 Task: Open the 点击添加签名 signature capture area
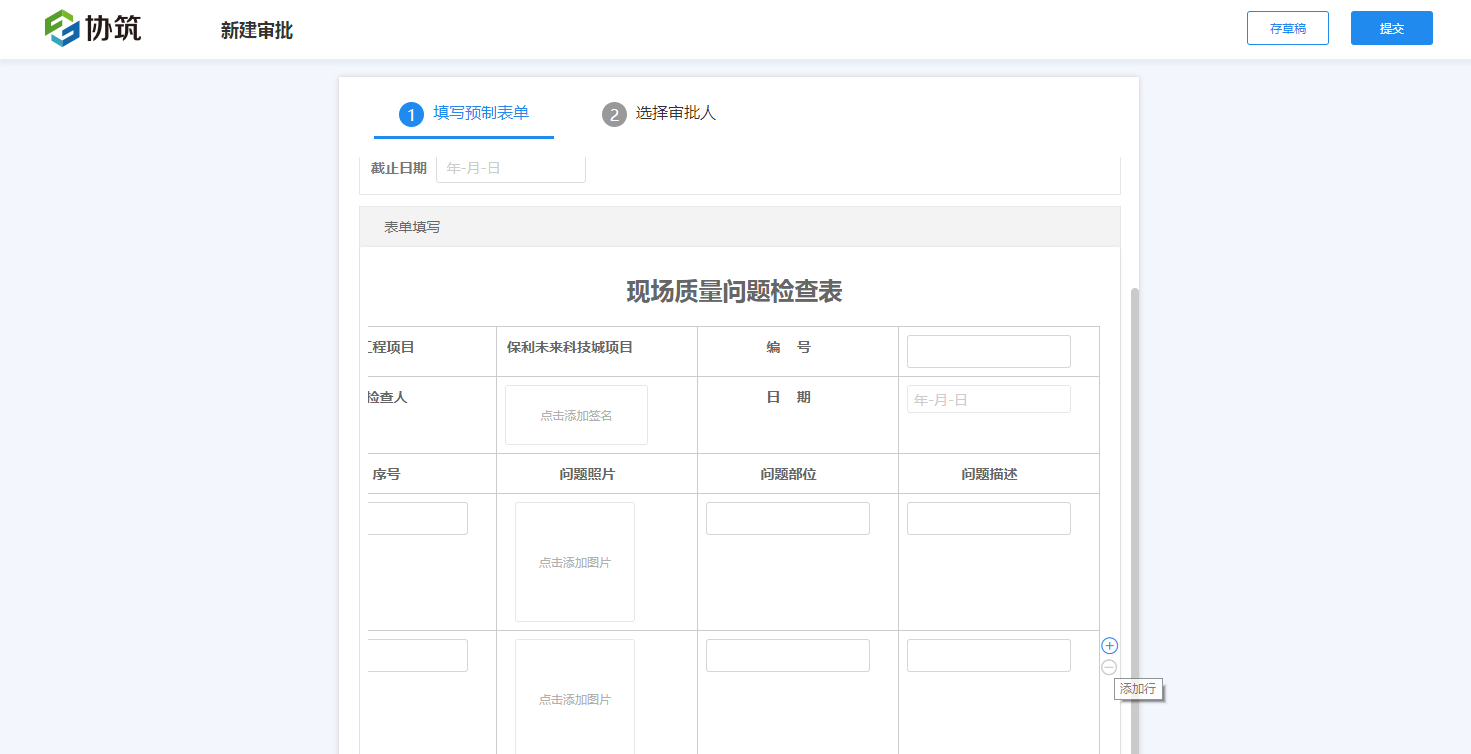[575, 414]
